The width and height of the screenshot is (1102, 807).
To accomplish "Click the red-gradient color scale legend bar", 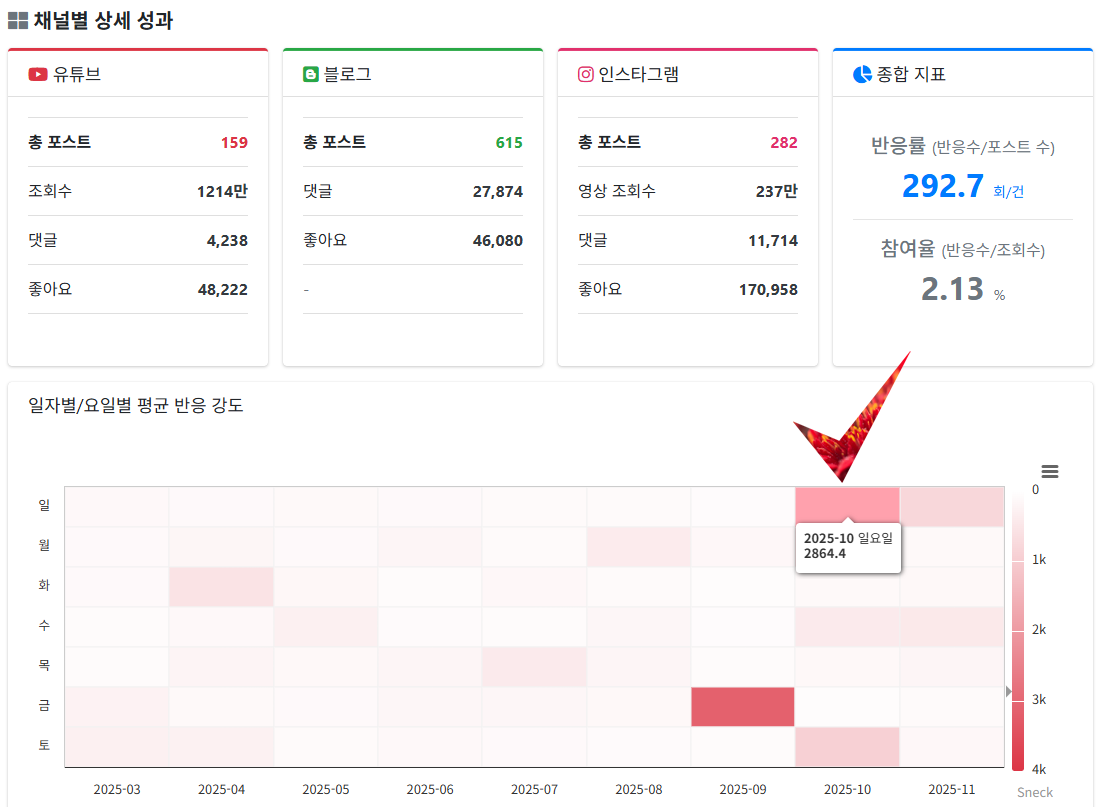I will (1018, 630).
